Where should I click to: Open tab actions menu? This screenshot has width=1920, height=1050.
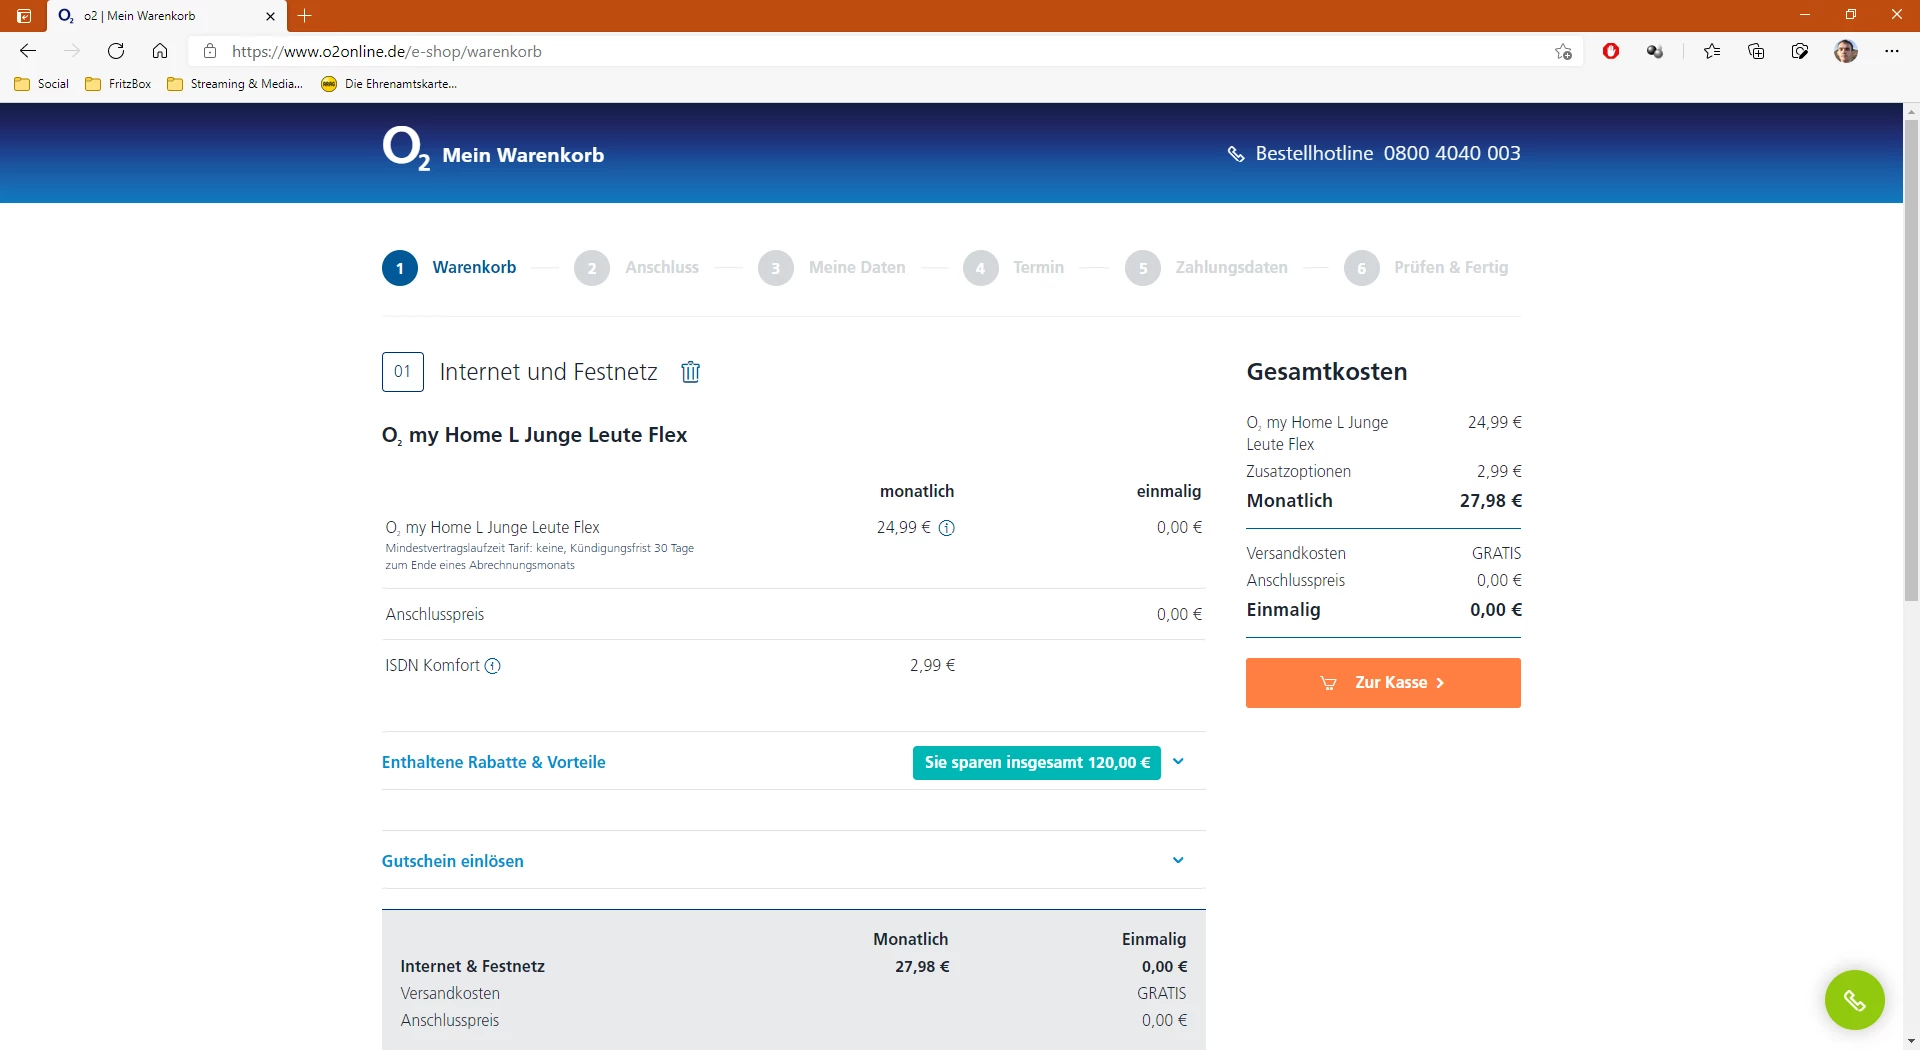24,16
